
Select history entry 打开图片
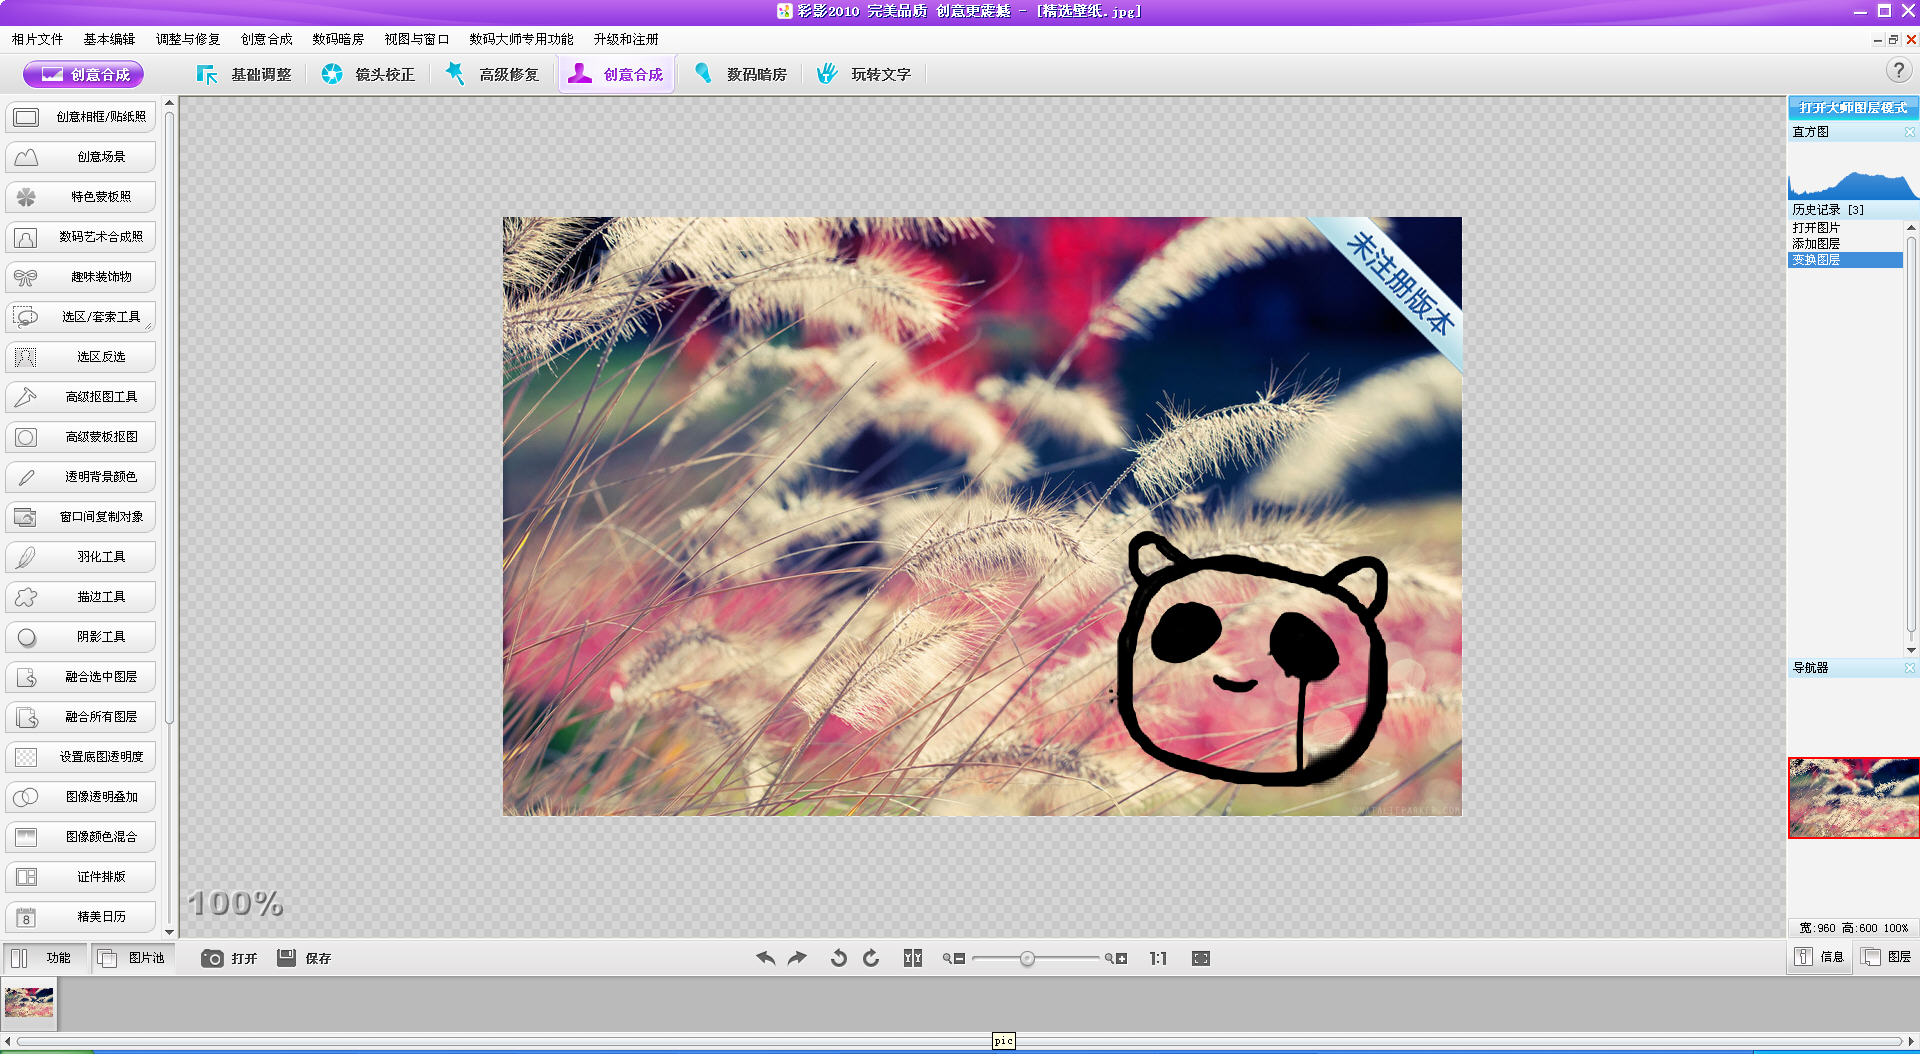(x=1845, y=228)
